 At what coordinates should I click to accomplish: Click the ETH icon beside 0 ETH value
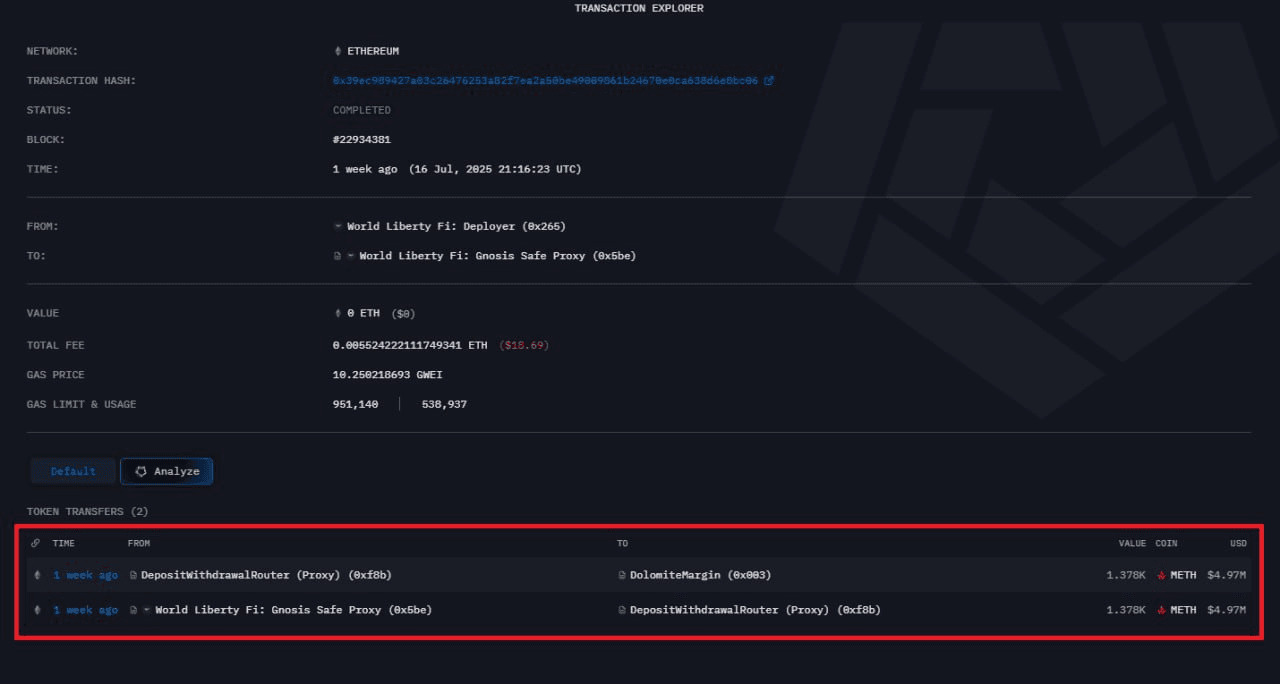coord(337,313)
